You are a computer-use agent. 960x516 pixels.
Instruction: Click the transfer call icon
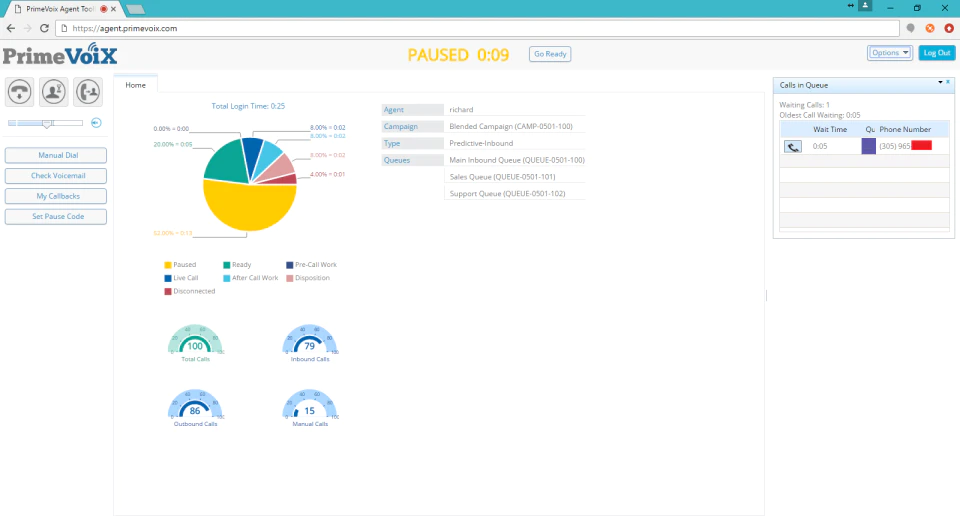tap(88, 92)
